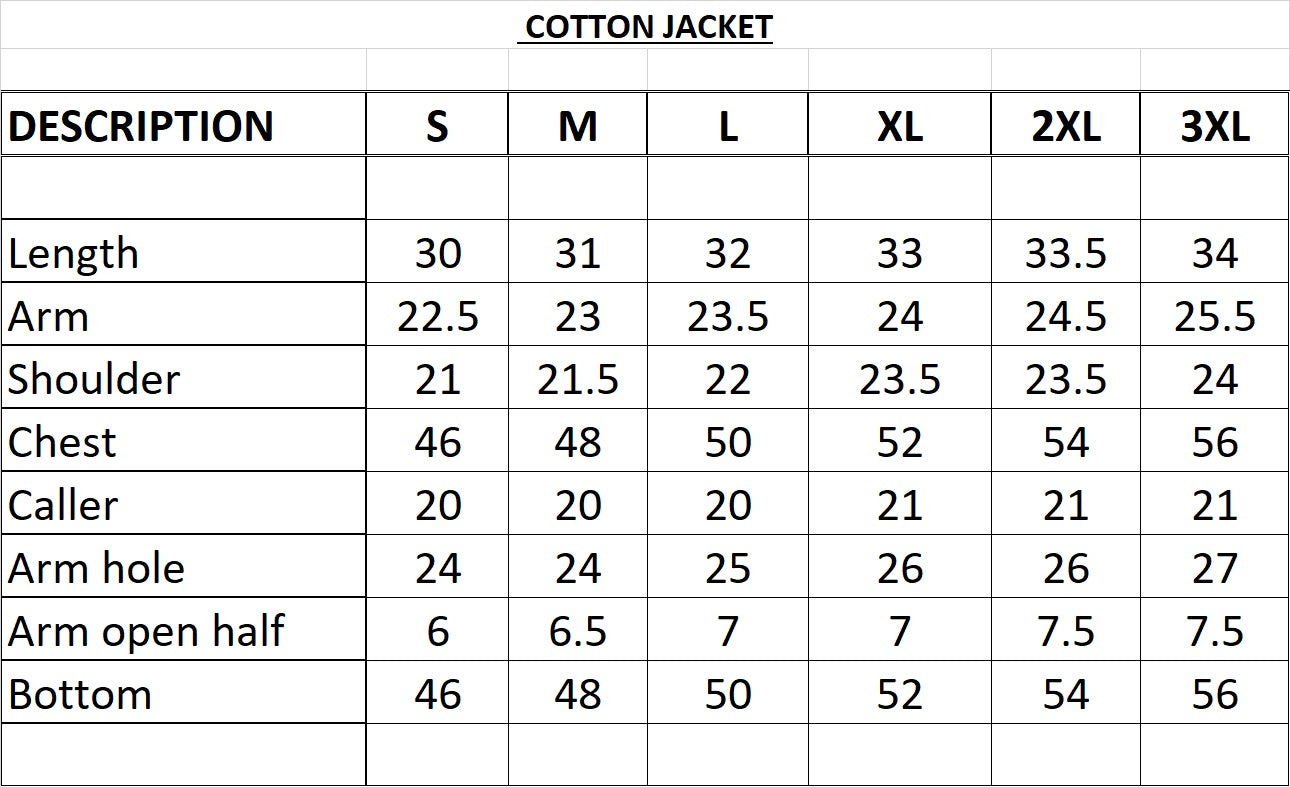
Task: Select the Arm open half value for M
Action: coord(577,632)
